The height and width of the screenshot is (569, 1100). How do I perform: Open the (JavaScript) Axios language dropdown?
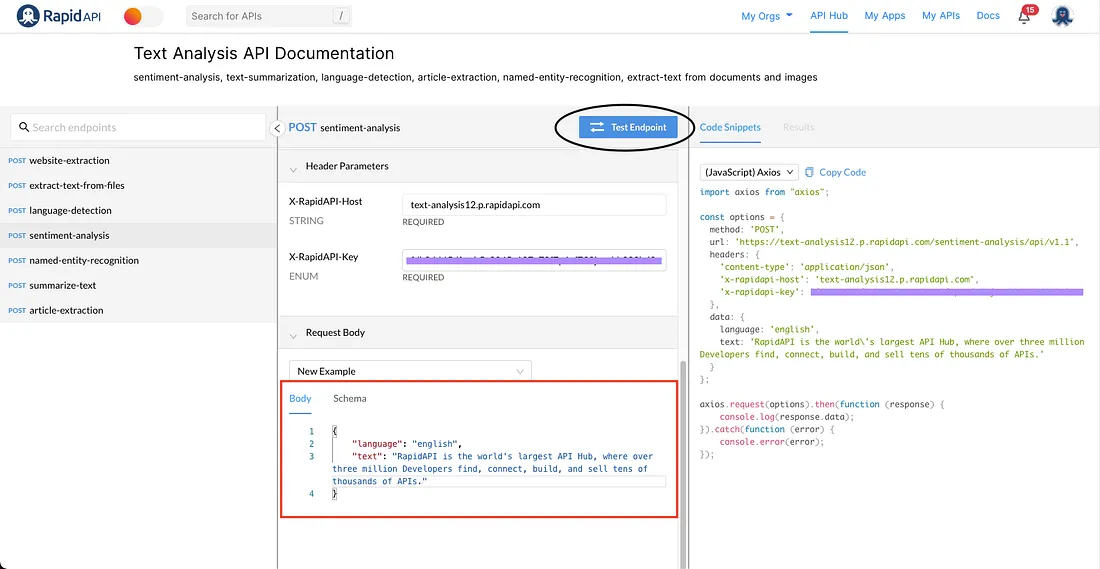(749, 172)
